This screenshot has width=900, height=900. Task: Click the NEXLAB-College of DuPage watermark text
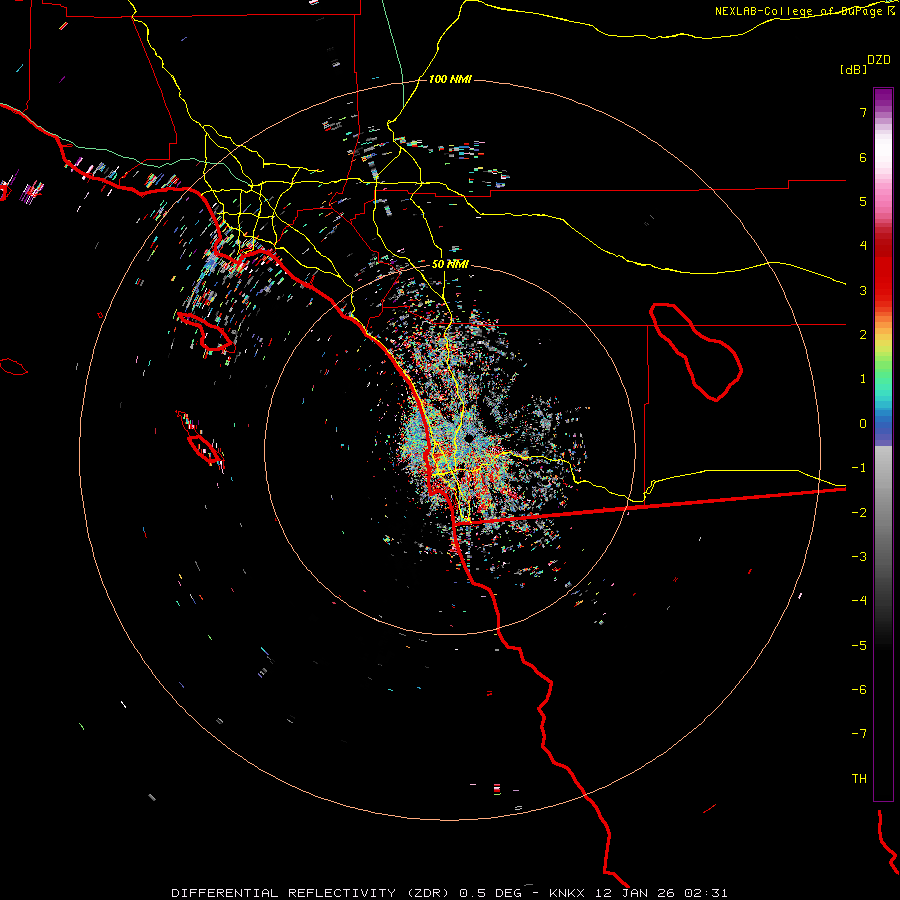(x=805, y=11)
